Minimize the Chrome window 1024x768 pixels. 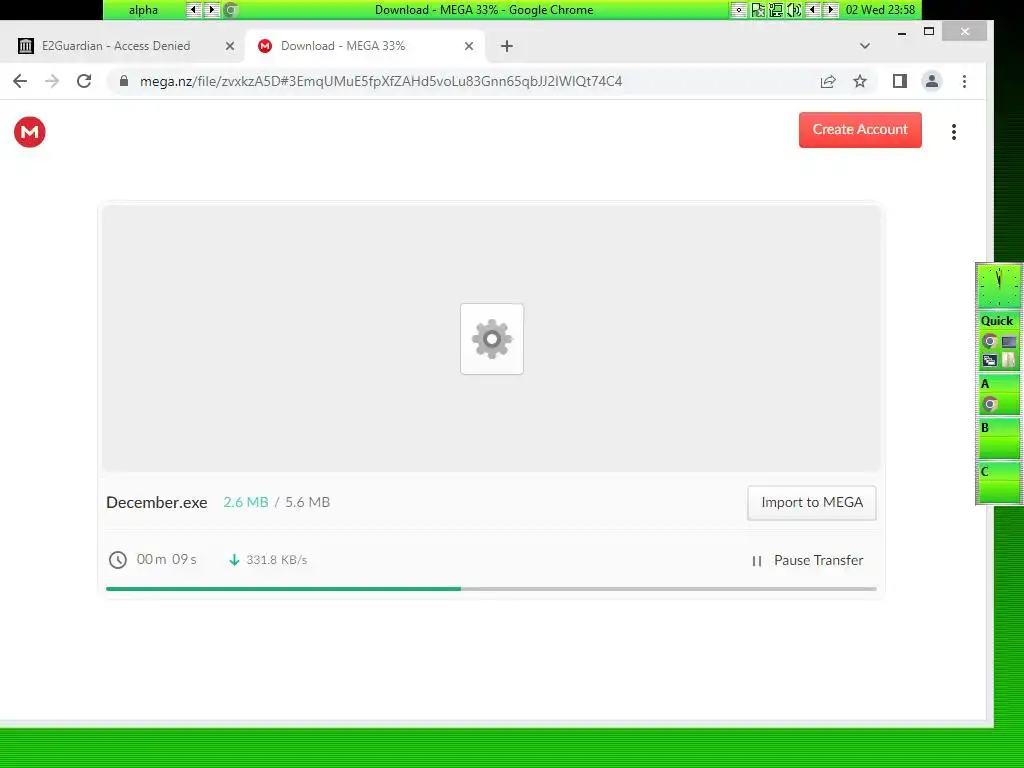[x=903, y=32]
